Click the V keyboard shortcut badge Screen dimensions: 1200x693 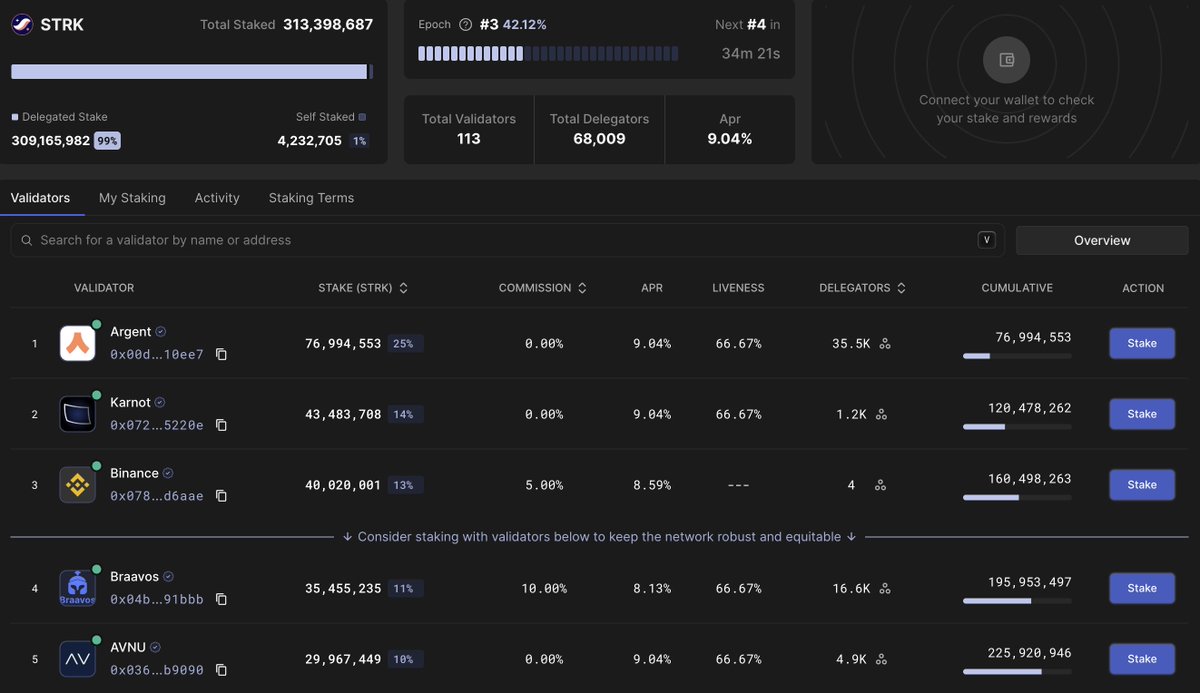[987, 240]
